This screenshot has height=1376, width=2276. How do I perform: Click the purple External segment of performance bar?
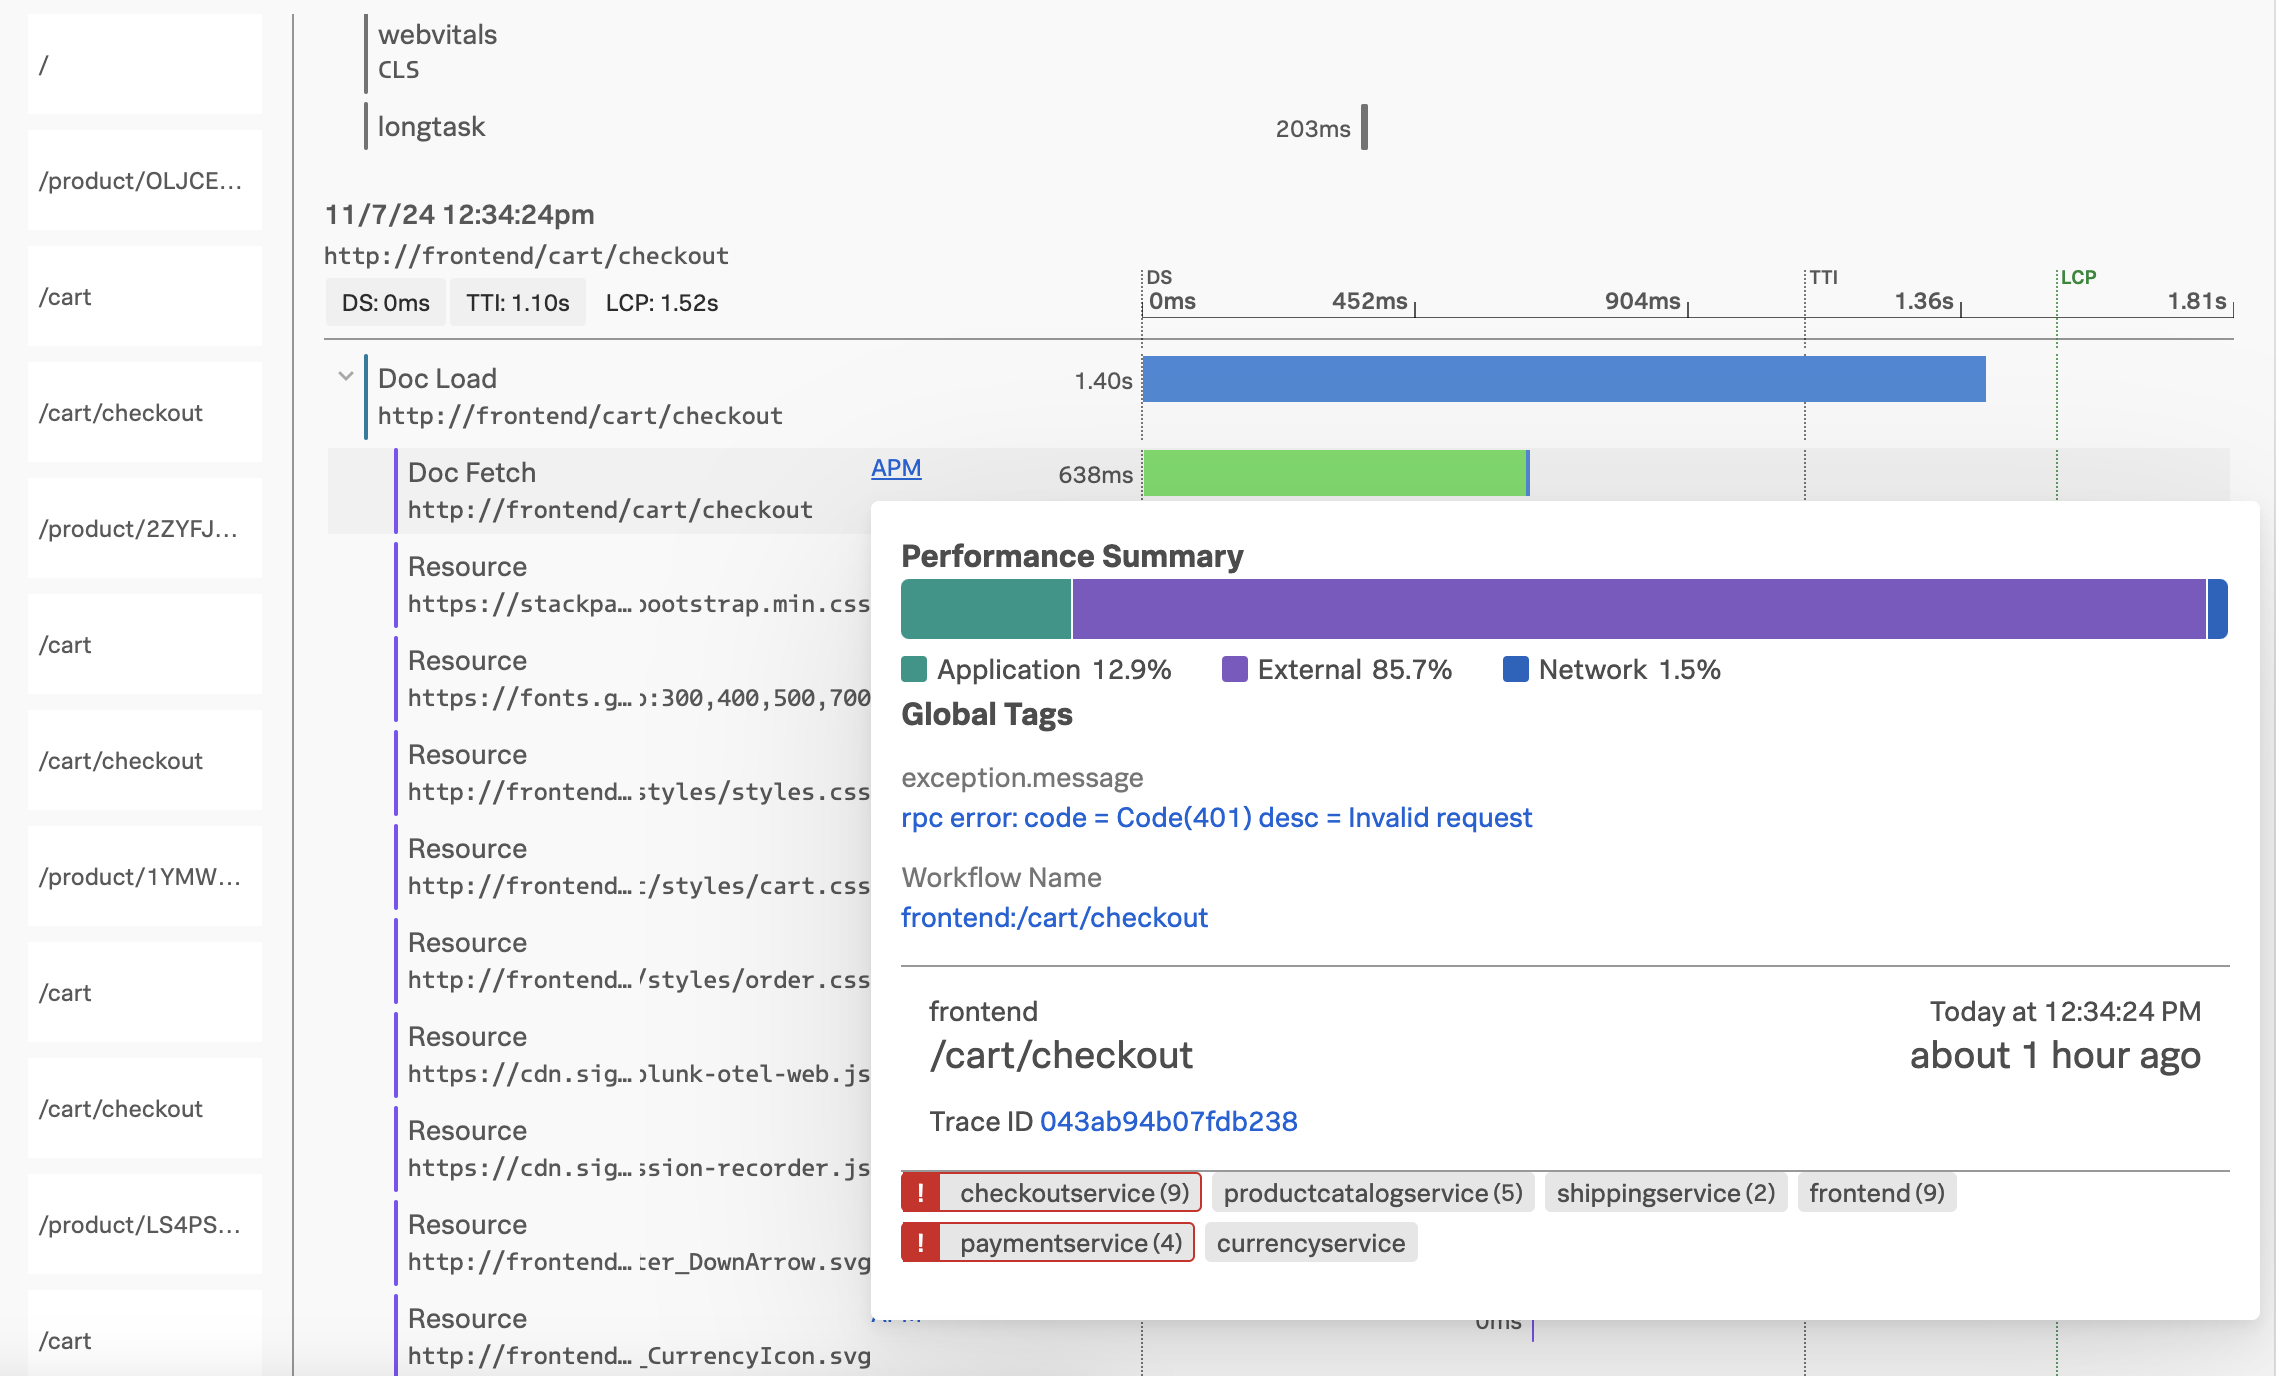[1638, 609]
